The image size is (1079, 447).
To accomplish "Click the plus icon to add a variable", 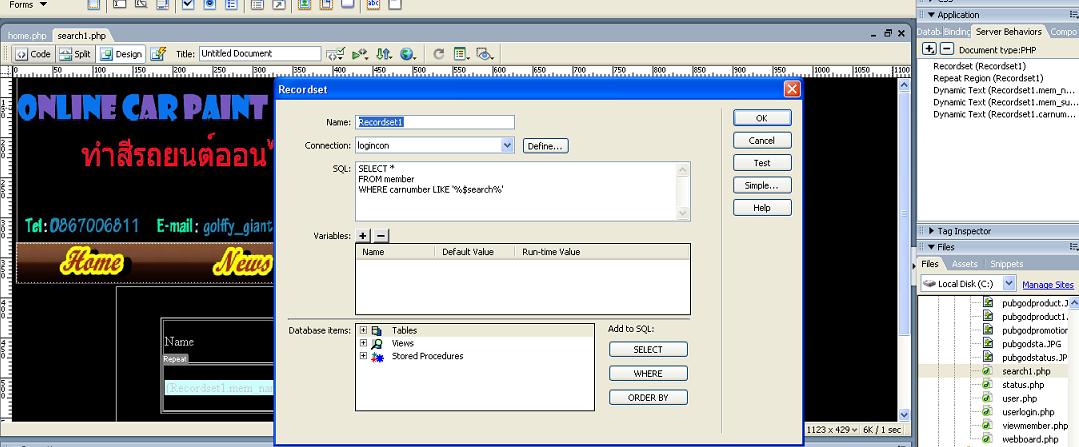I will coord(363,236).
